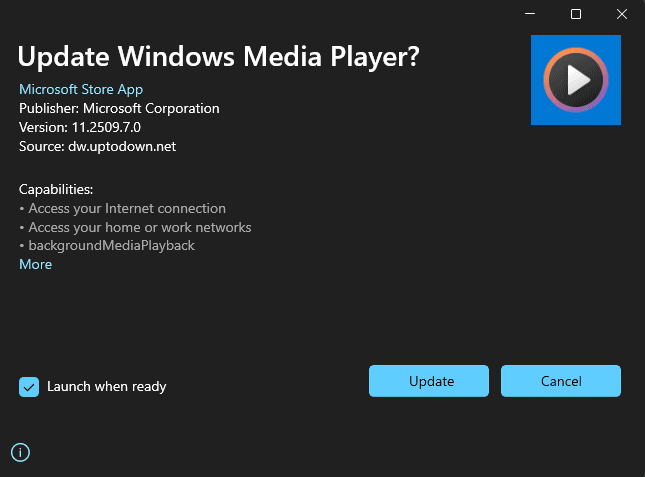Minimize the installer dialog window
Viewport: 645px width, 477px height.
coord(529,14)
